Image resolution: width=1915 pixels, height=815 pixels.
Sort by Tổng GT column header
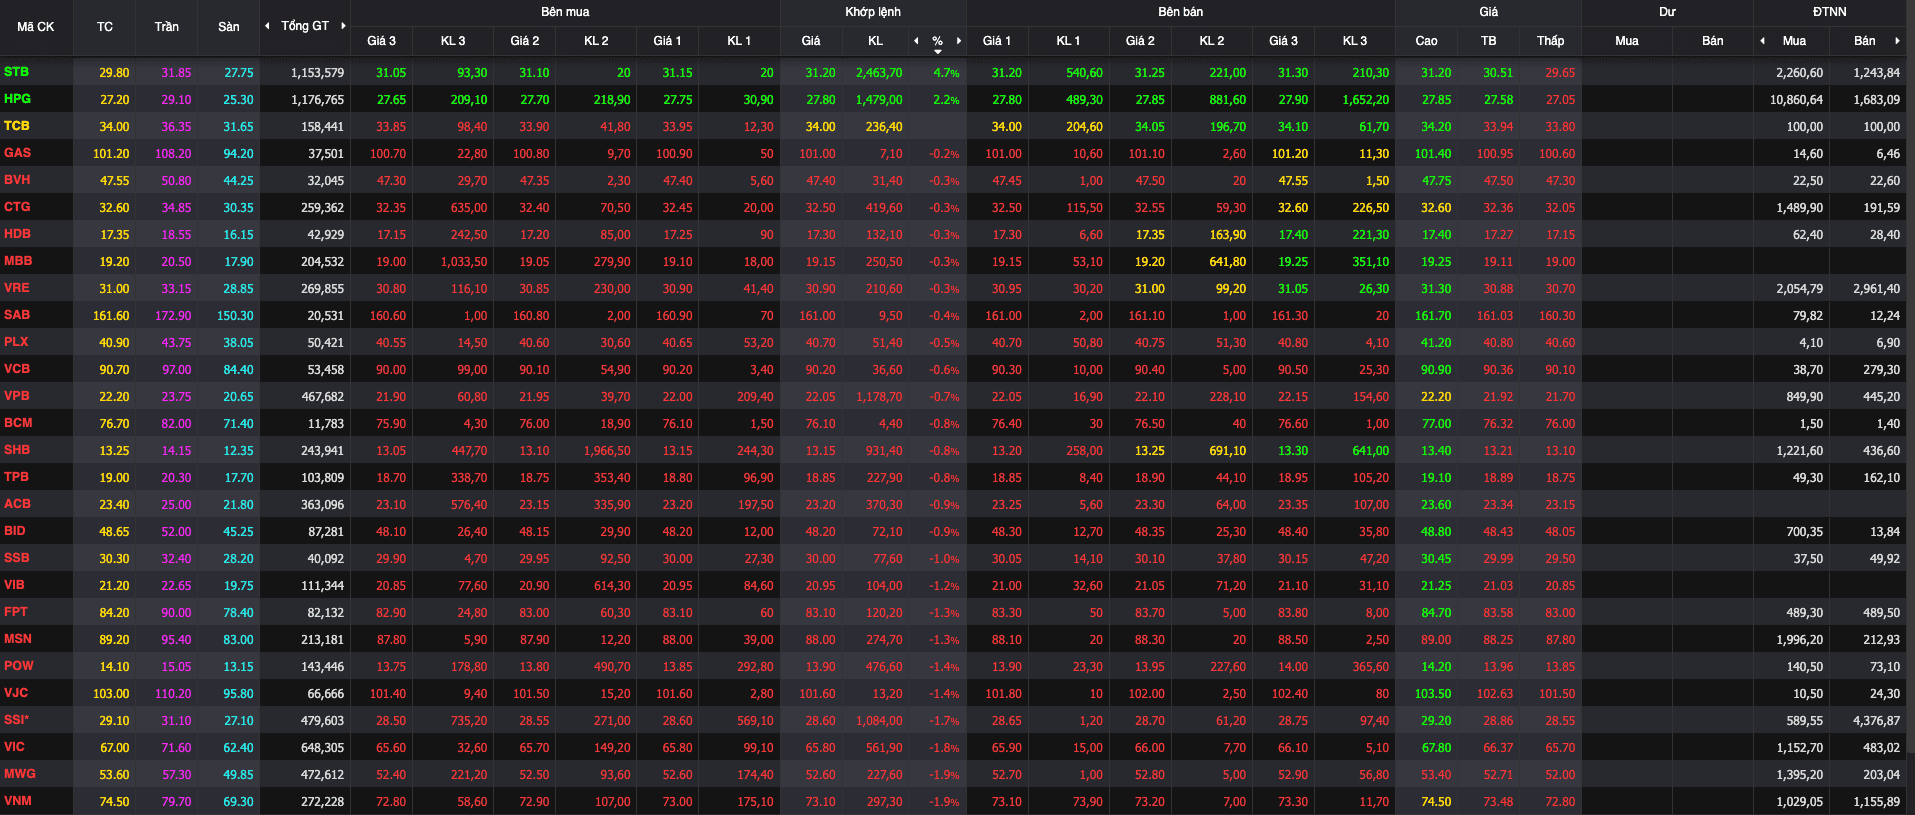pos(305,26)
